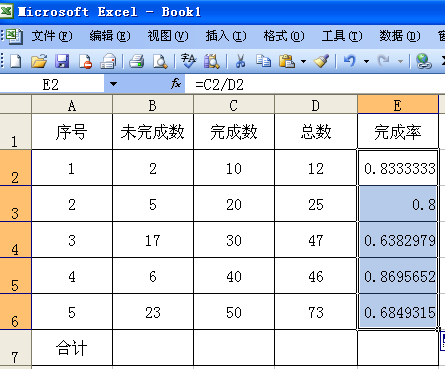Select column E header

pos(398,105)
